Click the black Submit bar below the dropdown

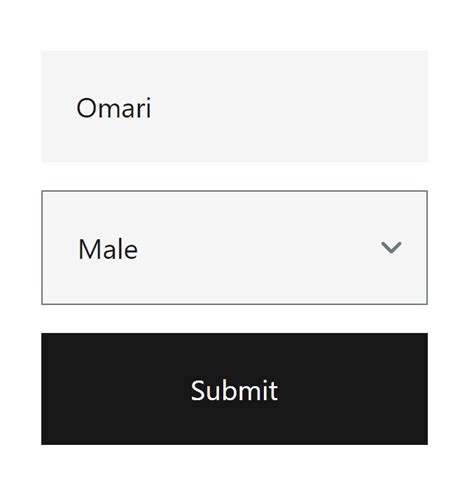pyautogui.click(x=234, y=389)
